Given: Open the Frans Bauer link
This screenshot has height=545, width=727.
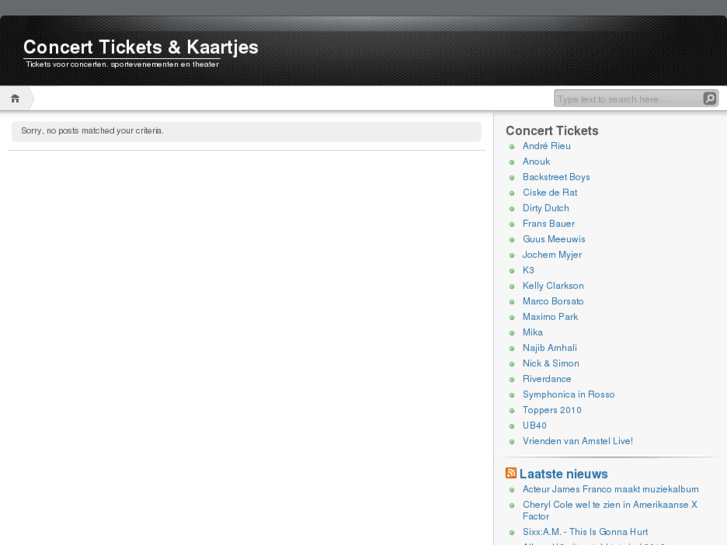Looking at the screenshot, I should coord(548,223).
